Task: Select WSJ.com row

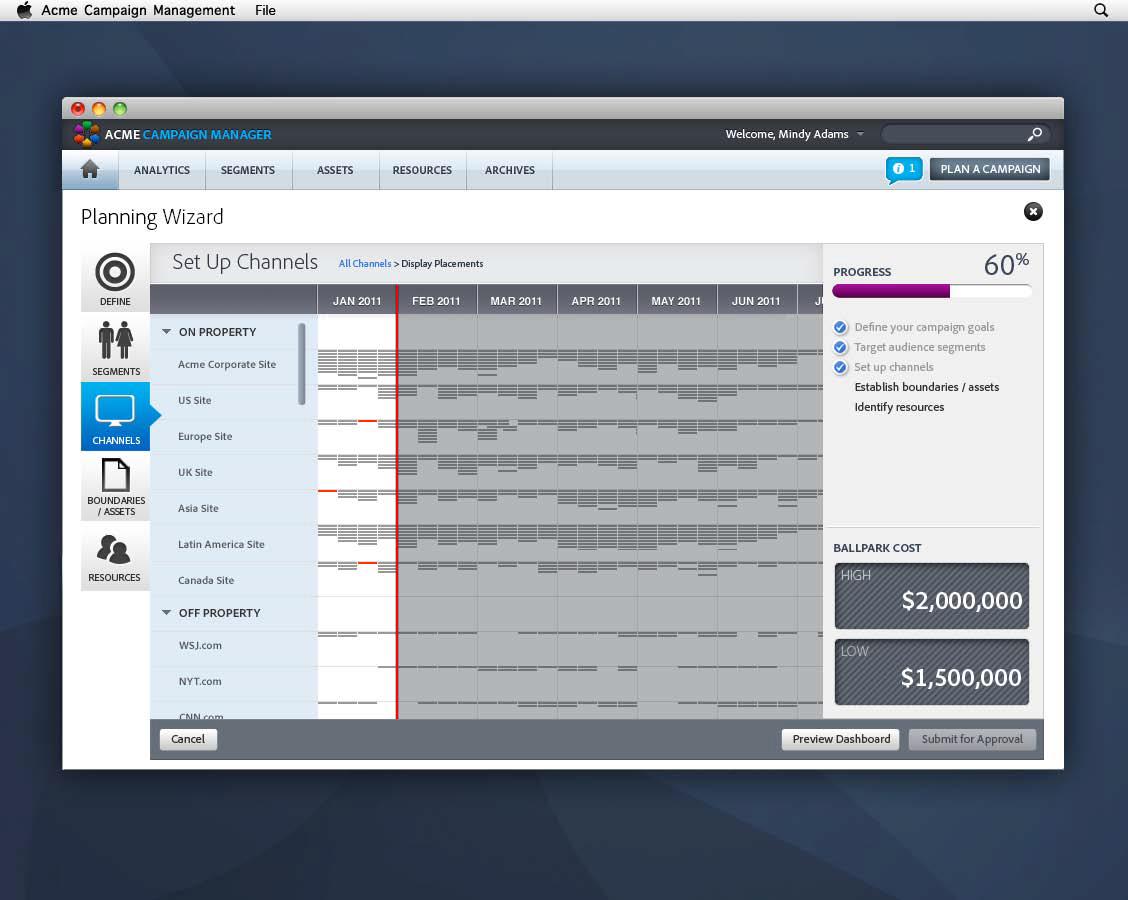Action: (234, 645)
